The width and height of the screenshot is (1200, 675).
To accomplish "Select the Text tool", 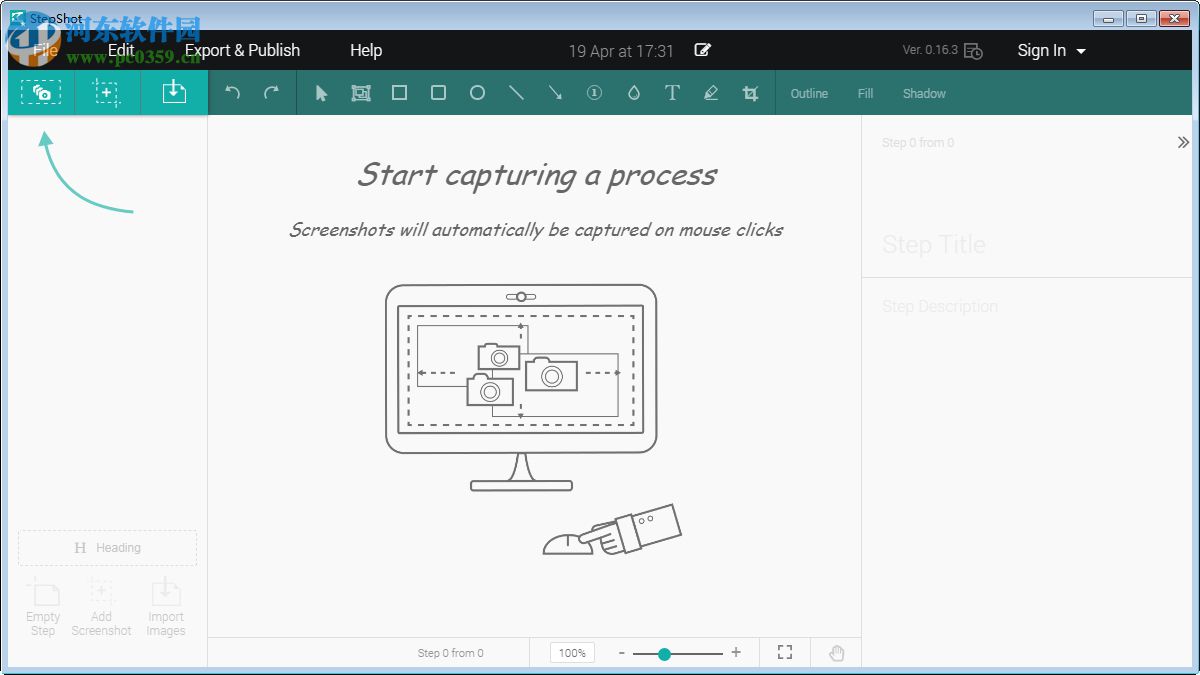I will point(672,93).
